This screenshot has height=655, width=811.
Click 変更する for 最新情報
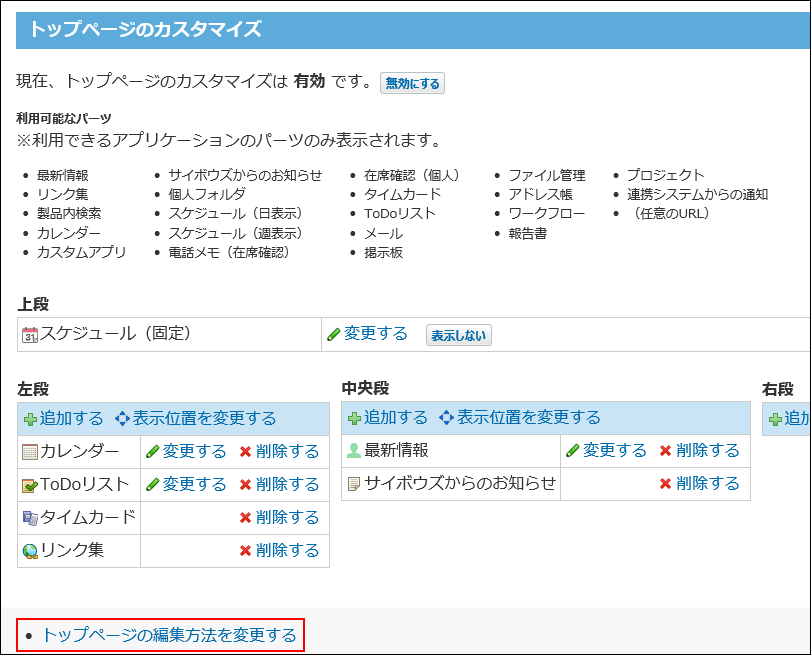615,450
